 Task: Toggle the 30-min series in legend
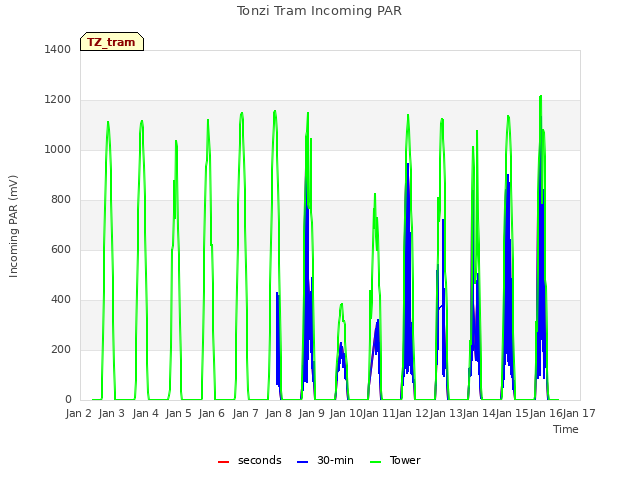tap(325, 460)
